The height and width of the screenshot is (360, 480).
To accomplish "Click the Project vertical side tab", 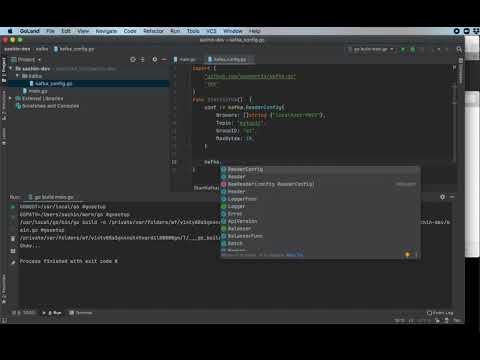I will pos(4,70).
